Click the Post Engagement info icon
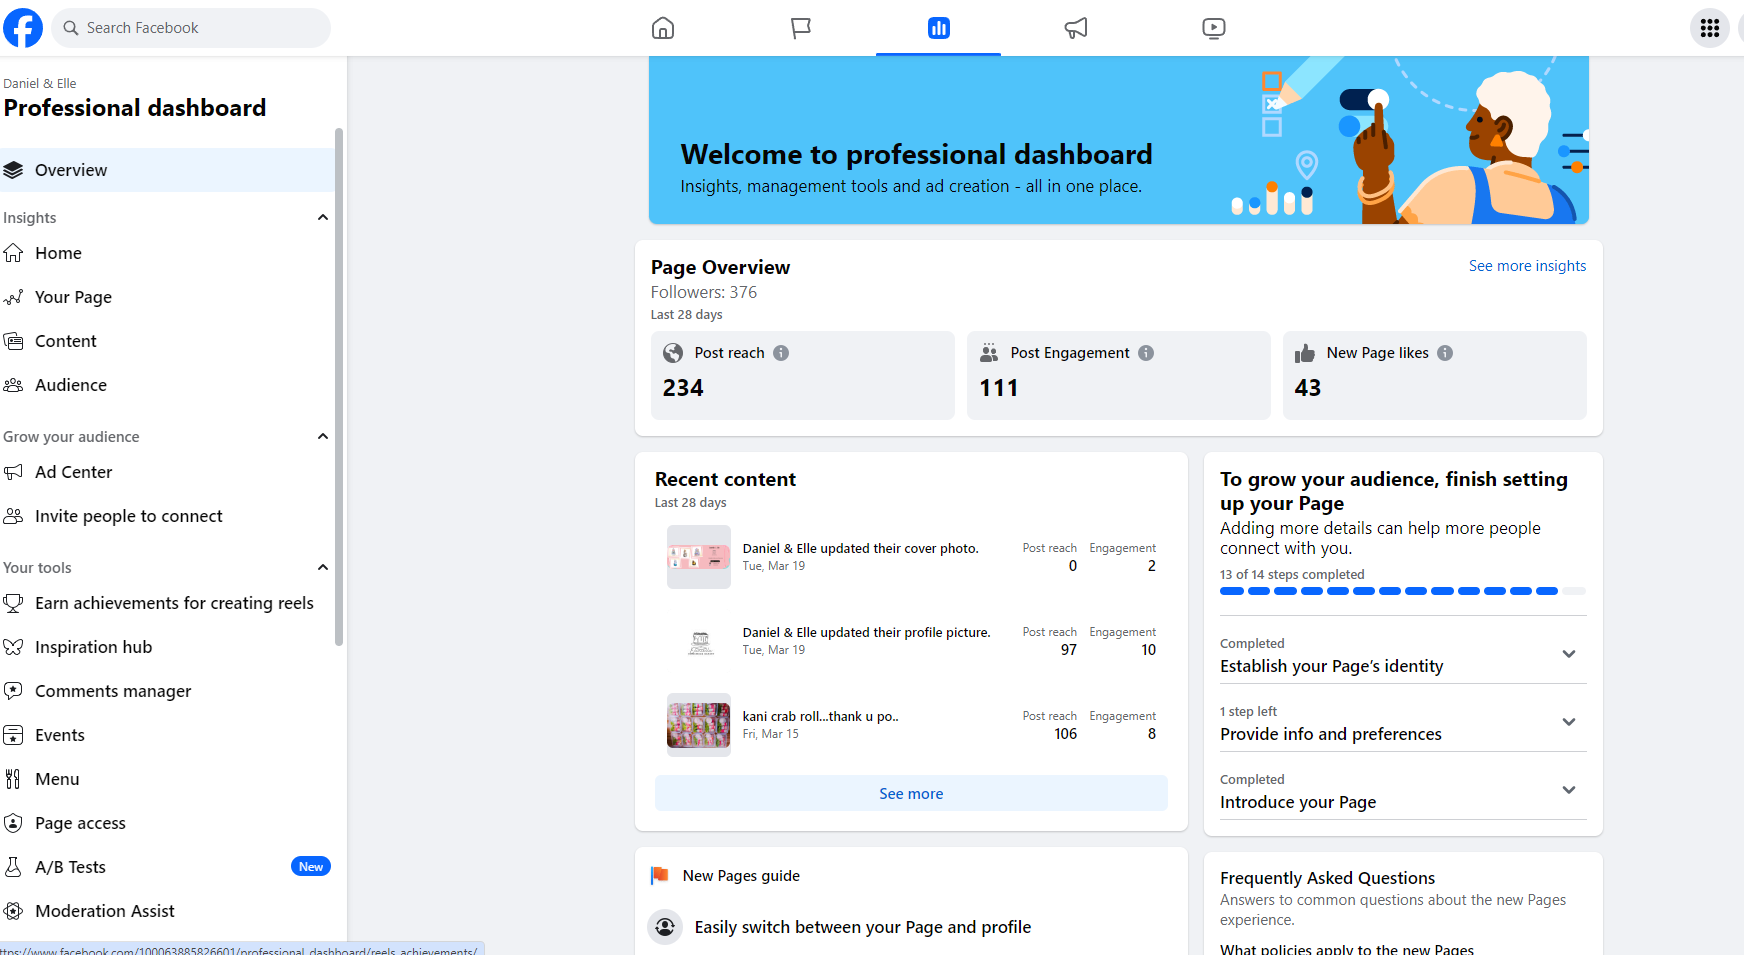Screen dimensions: 1744x955 1146,353
